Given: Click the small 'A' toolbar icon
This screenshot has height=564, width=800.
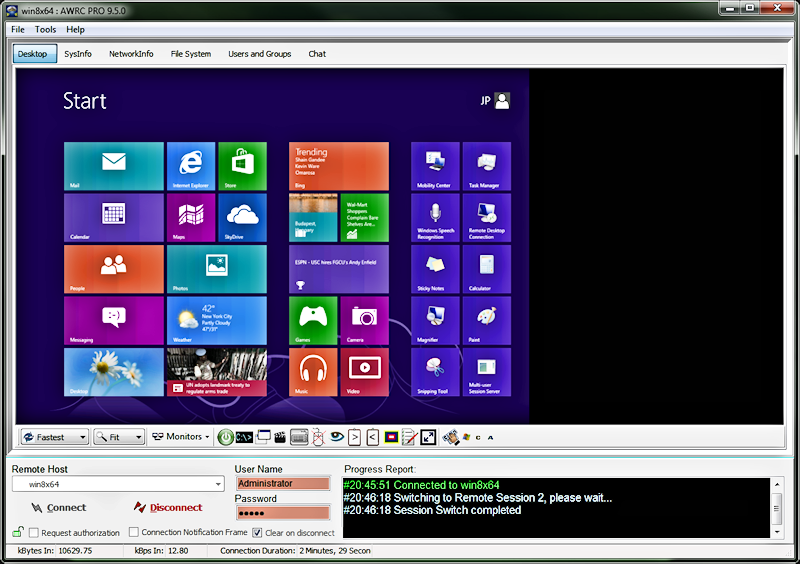Looking at the screenshot, I should point(490,438).
